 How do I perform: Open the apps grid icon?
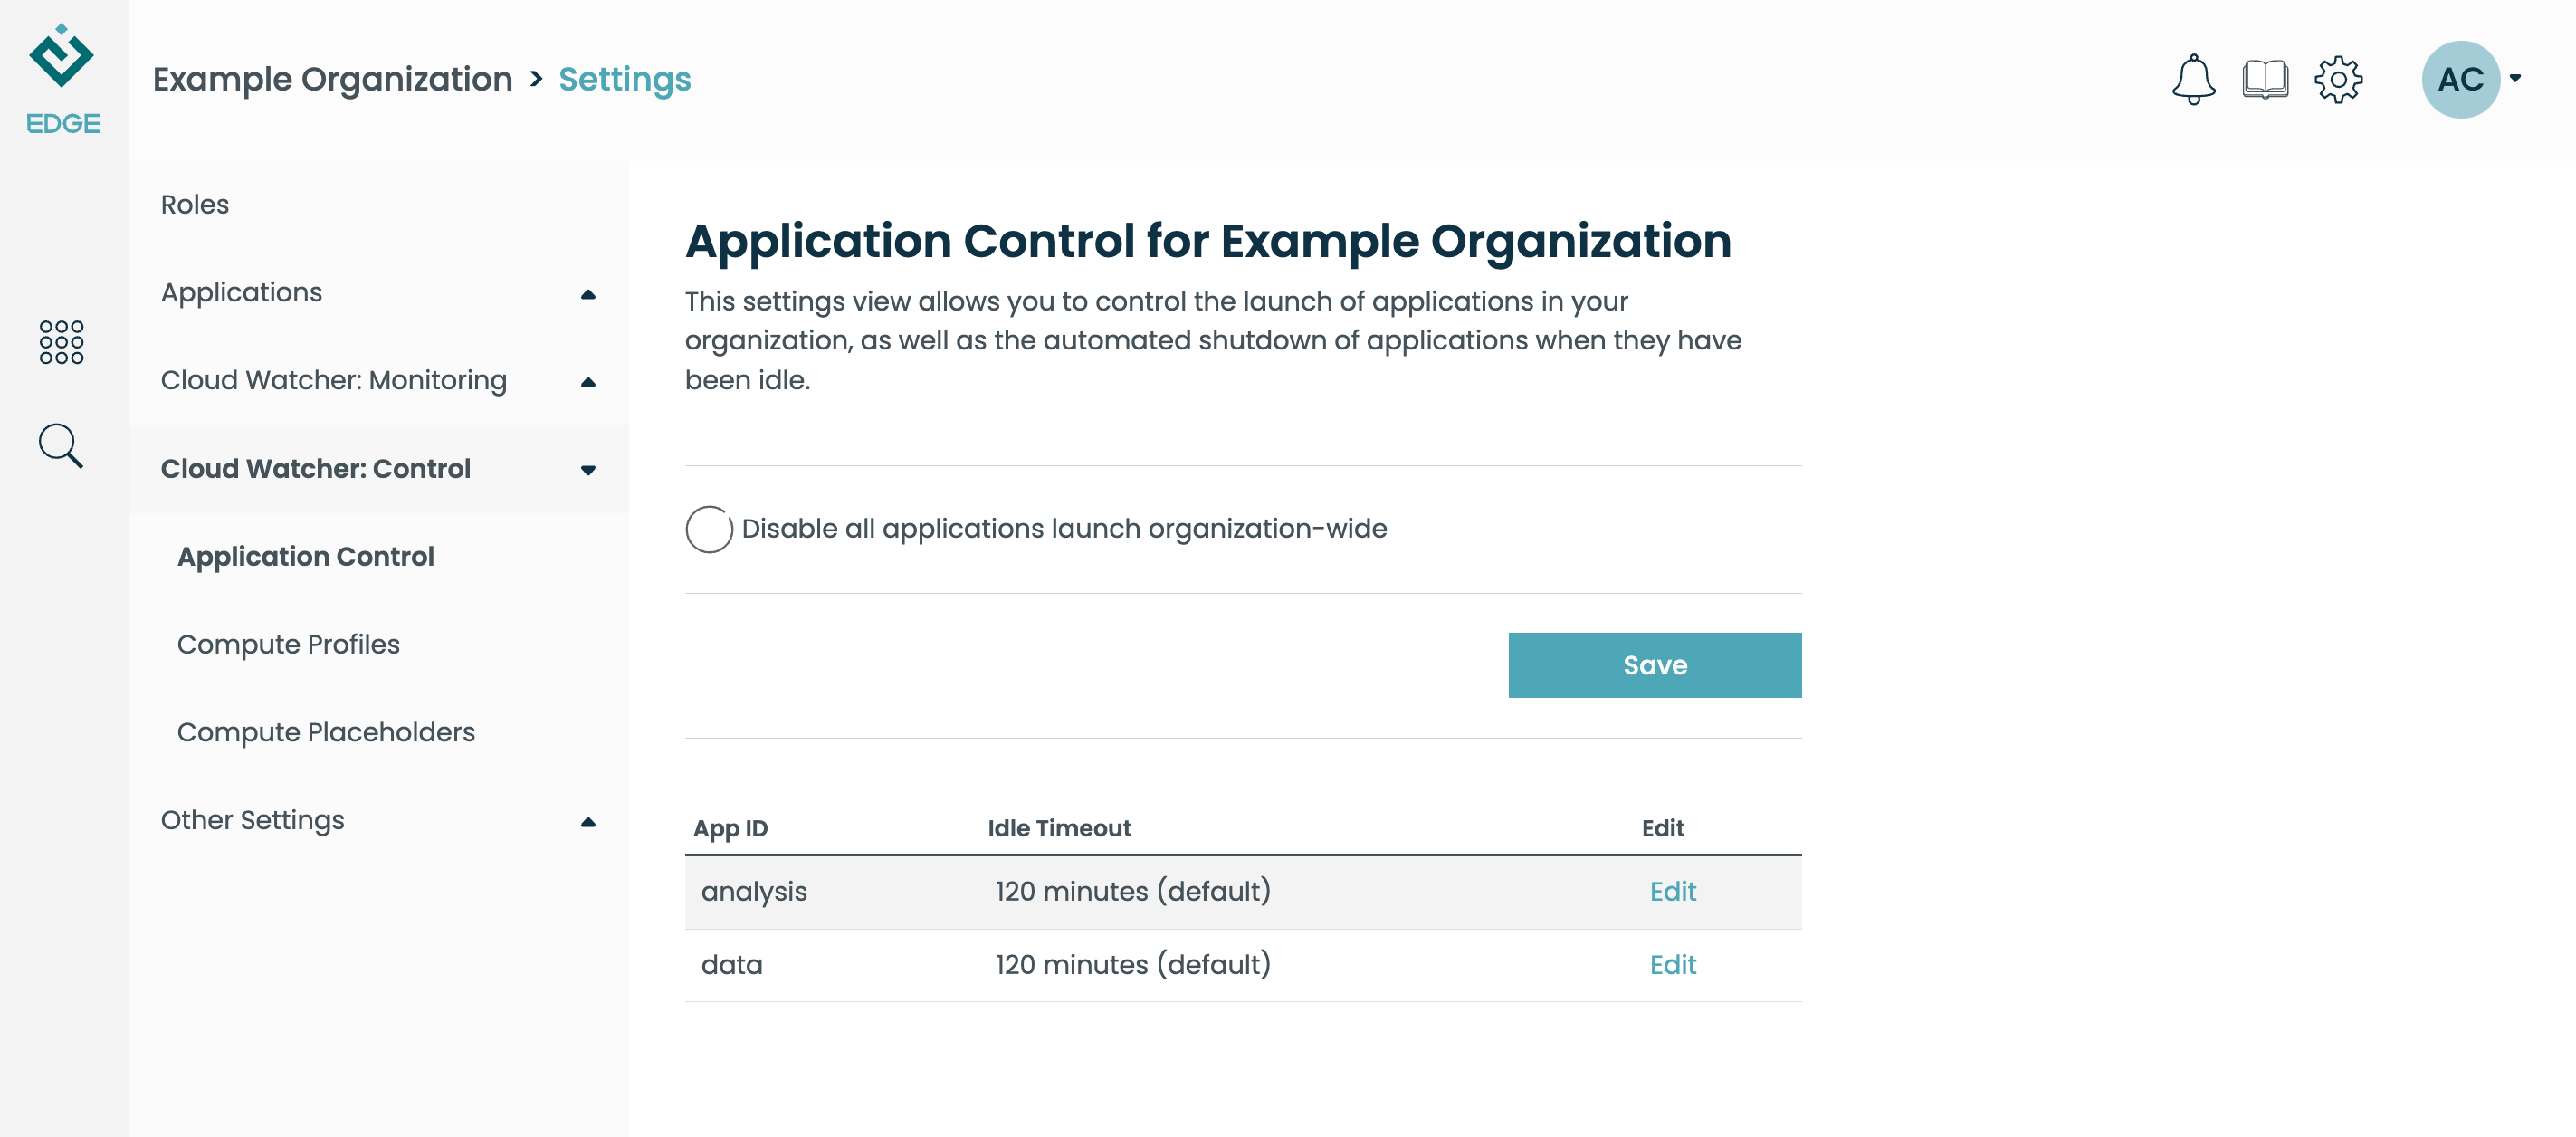[61, 342]
